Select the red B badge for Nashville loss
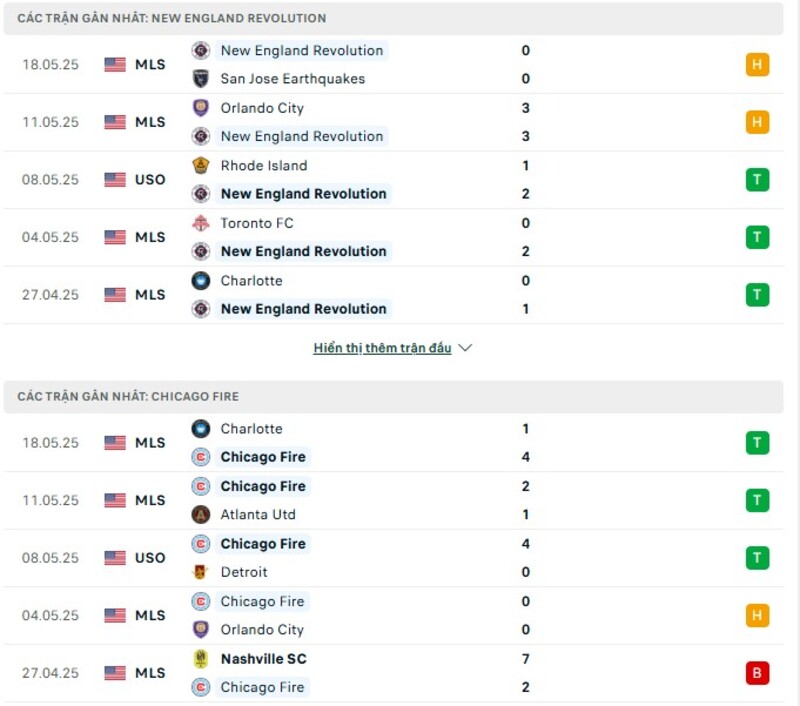The width and height of the screenshot is (800, 706). pyautogui.click(x=757, y=673)
